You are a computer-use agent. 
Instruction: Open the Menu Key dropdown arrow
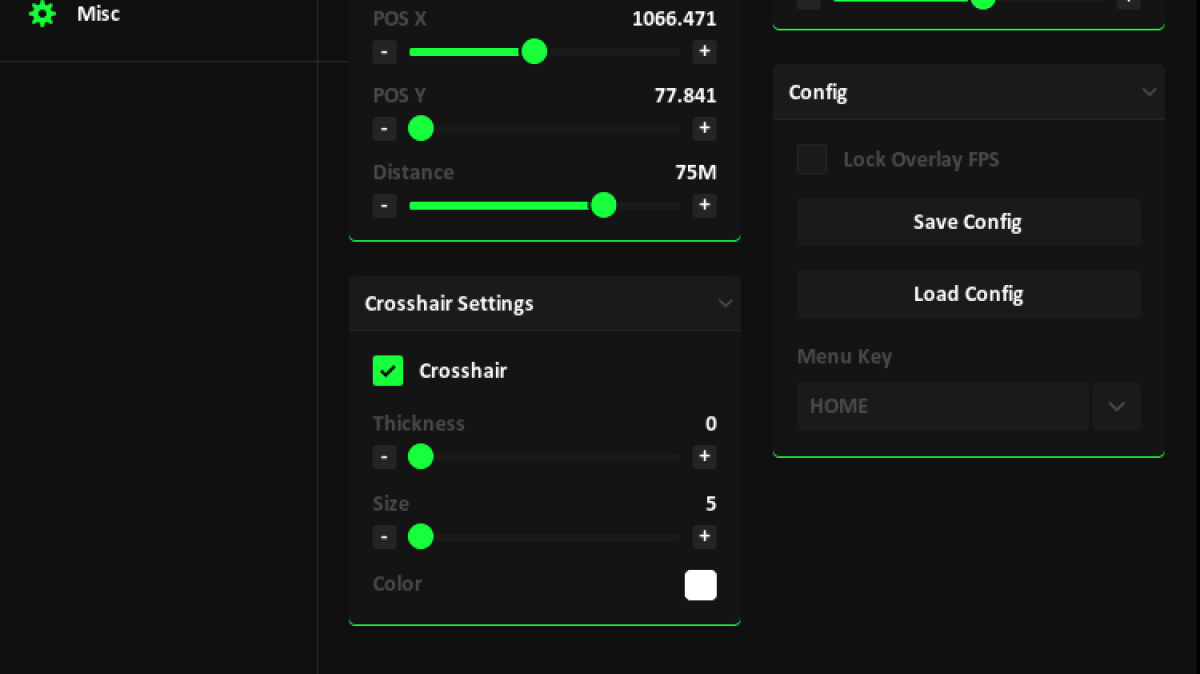tap(1117, 406)
